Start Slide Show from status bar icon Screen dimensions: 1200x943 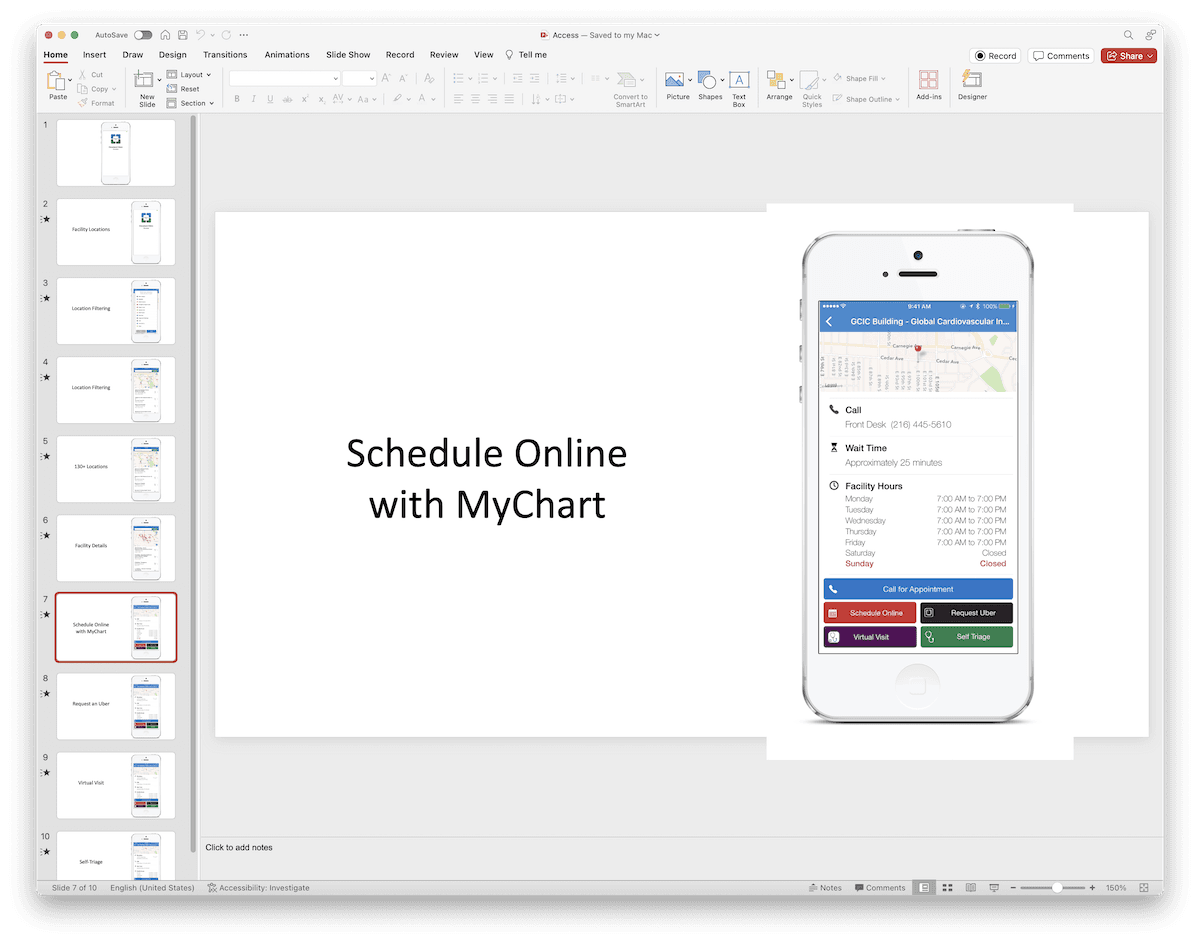[993, 888]
